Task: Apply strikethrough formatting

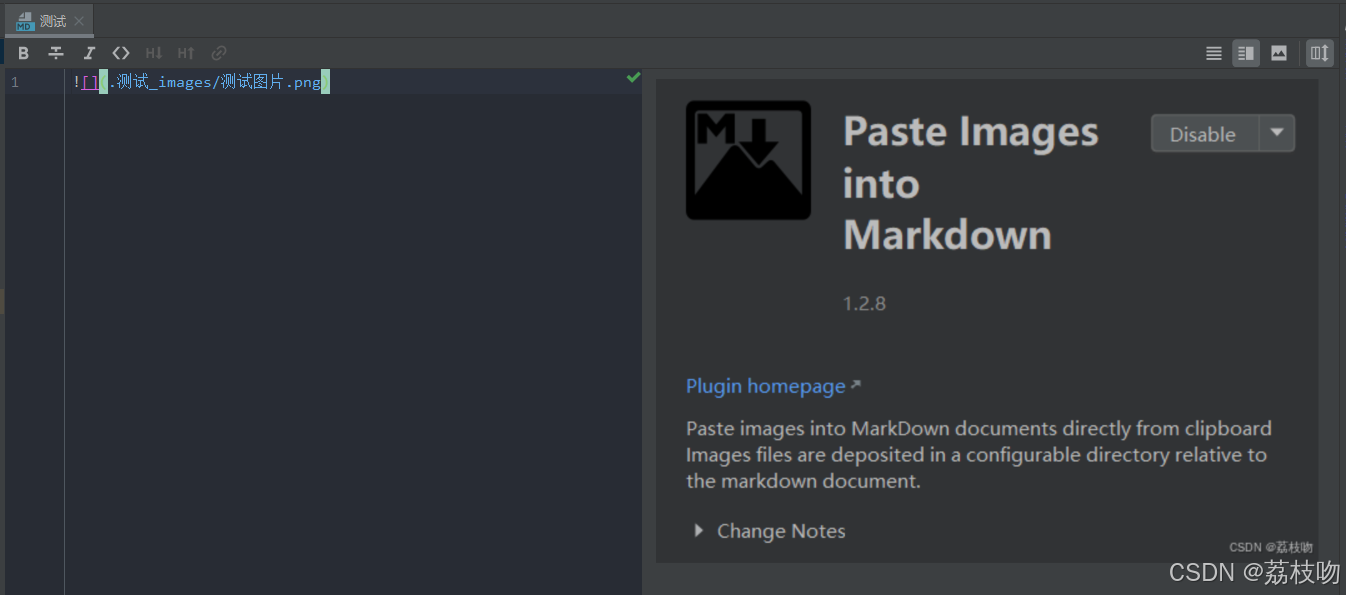Action: pos(56,53)
